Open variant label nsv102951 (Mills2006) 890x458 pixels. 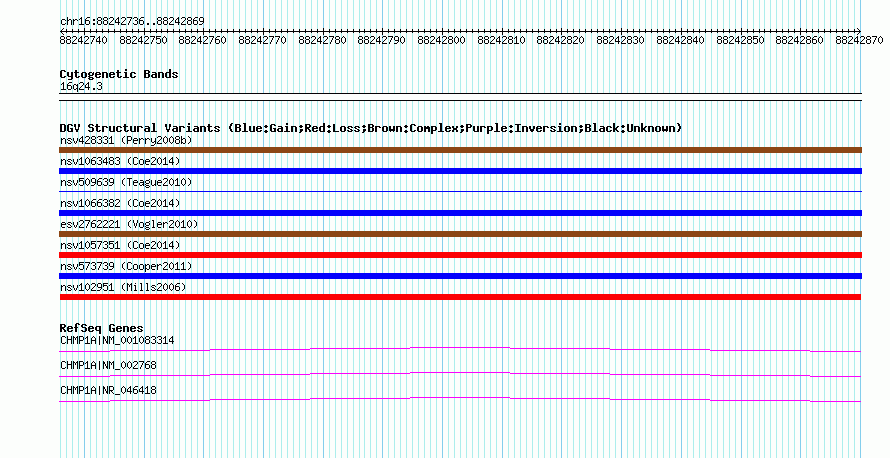[x=123, y=287]
